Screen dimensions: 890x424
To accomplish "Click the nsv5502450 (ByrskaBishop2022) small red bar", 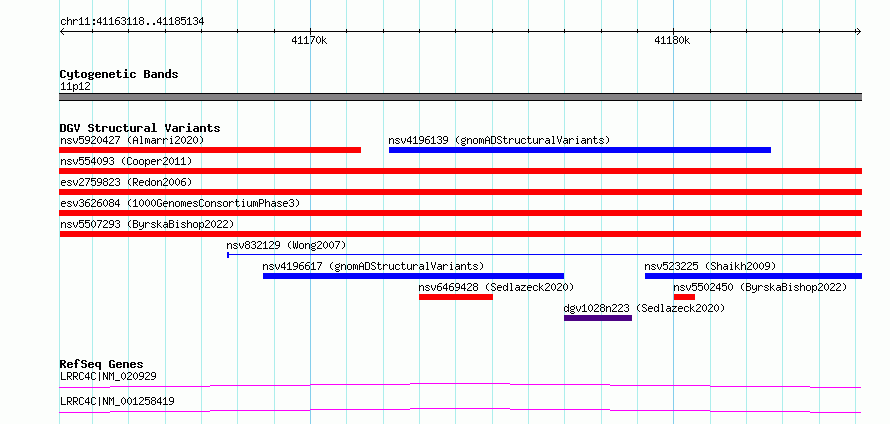I will click(684, 297).
